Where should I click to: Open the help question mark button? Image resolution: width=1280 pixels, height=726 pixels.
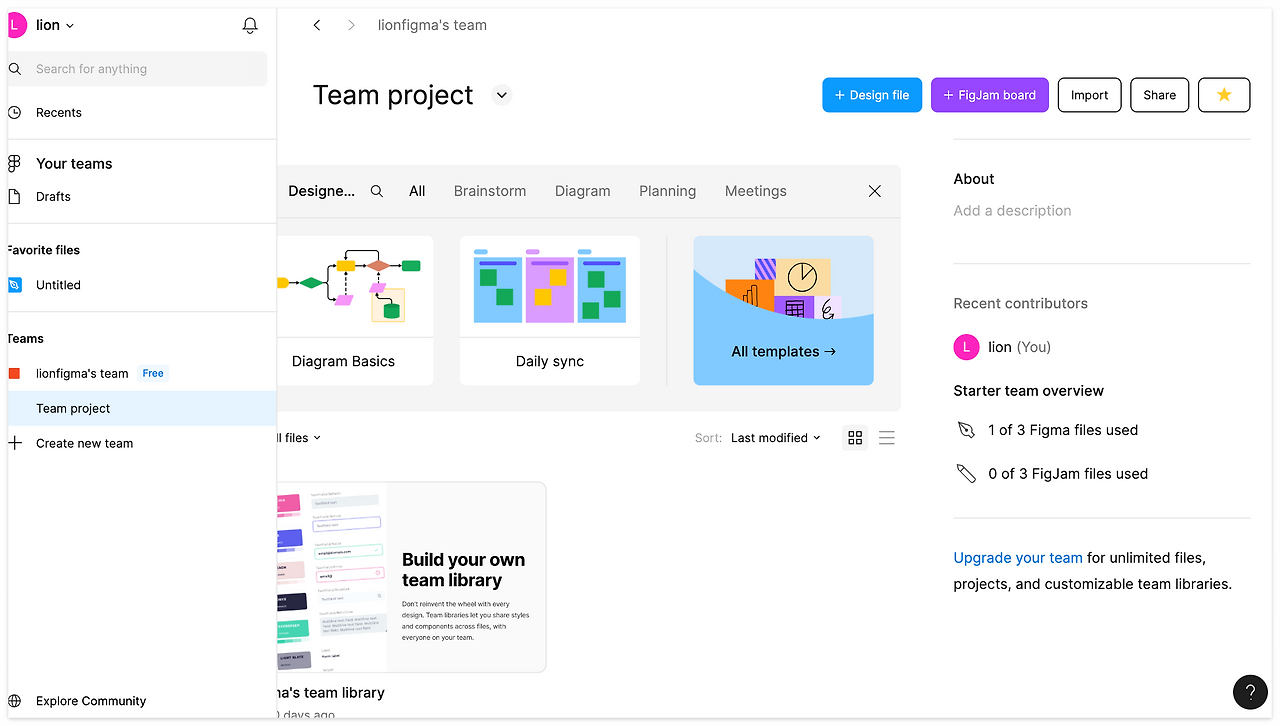pos(1250,692)
